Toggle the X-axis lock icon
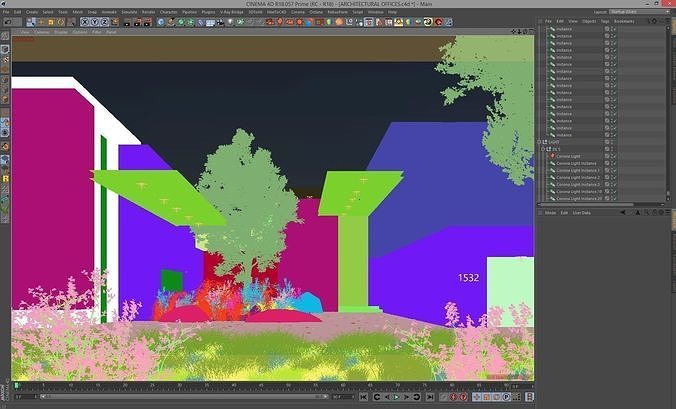The image size is (676, 409). tap(85, 22)
